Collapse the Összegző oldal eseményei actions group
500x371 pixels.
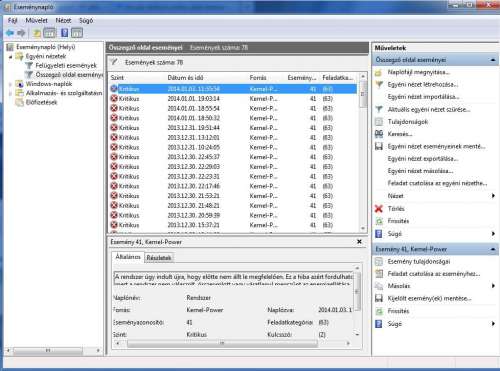coord(493,60)
